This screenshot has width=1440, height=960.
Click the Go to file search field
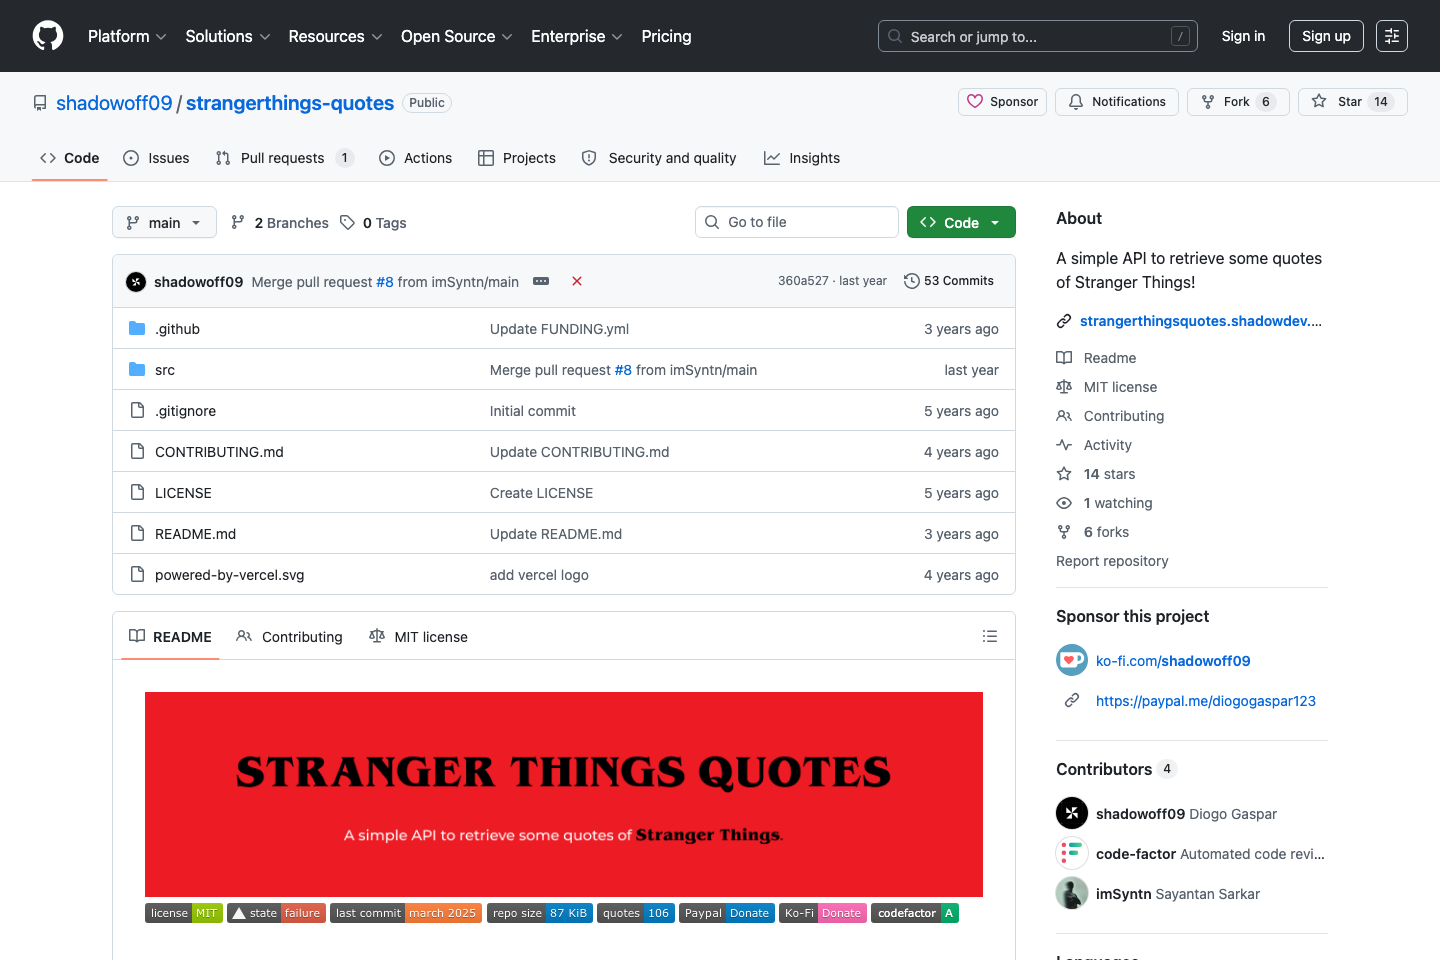pos(796,221)
